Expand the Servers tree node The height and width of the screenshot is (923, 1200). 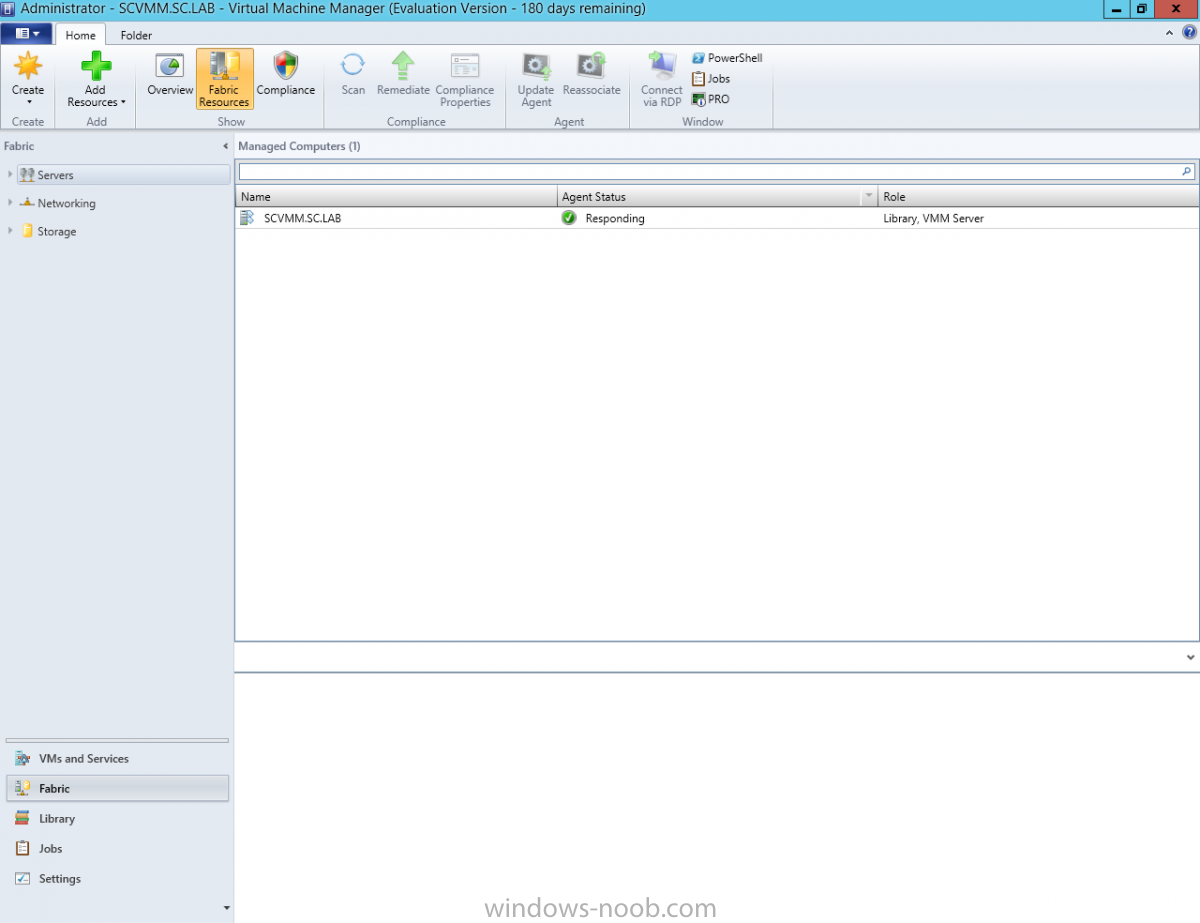tap(10, 174)
